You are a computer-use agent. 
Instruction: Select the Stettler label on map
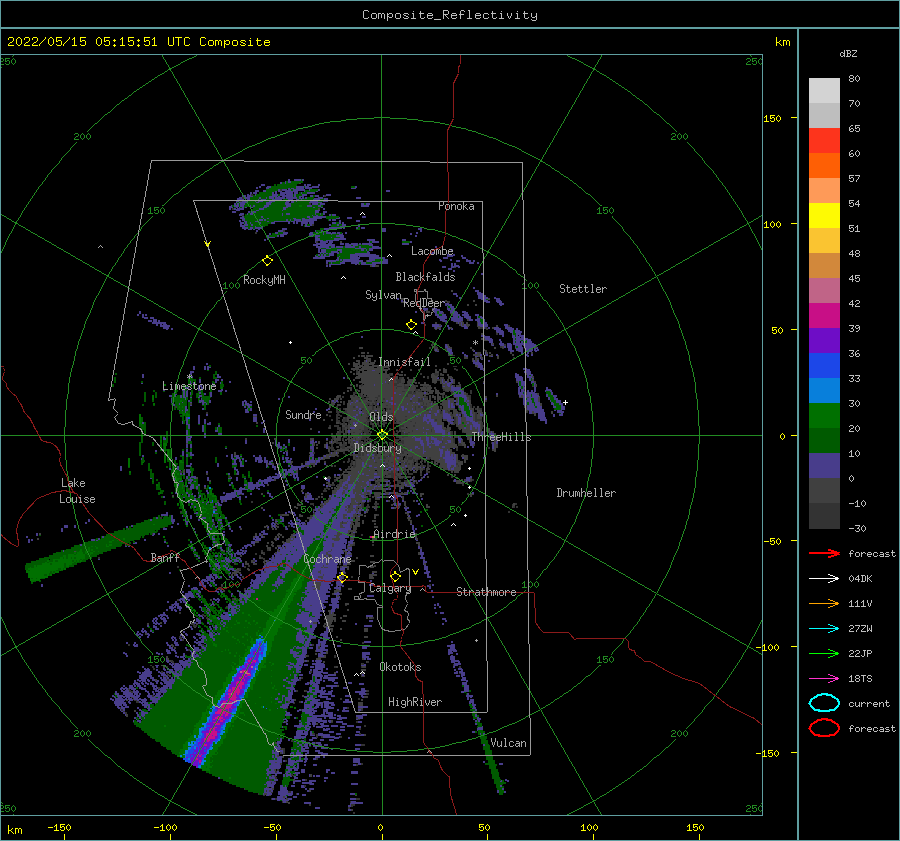pyautogui.click(x=583, y=289)
